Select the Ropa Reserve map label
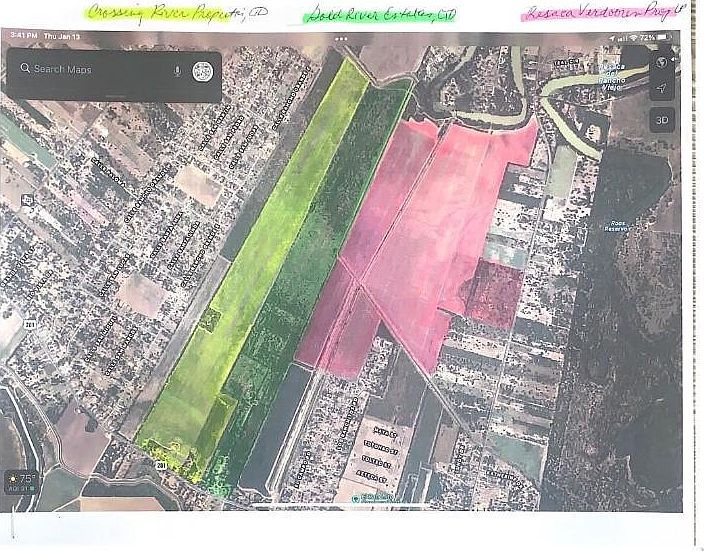 coord(615,226)
